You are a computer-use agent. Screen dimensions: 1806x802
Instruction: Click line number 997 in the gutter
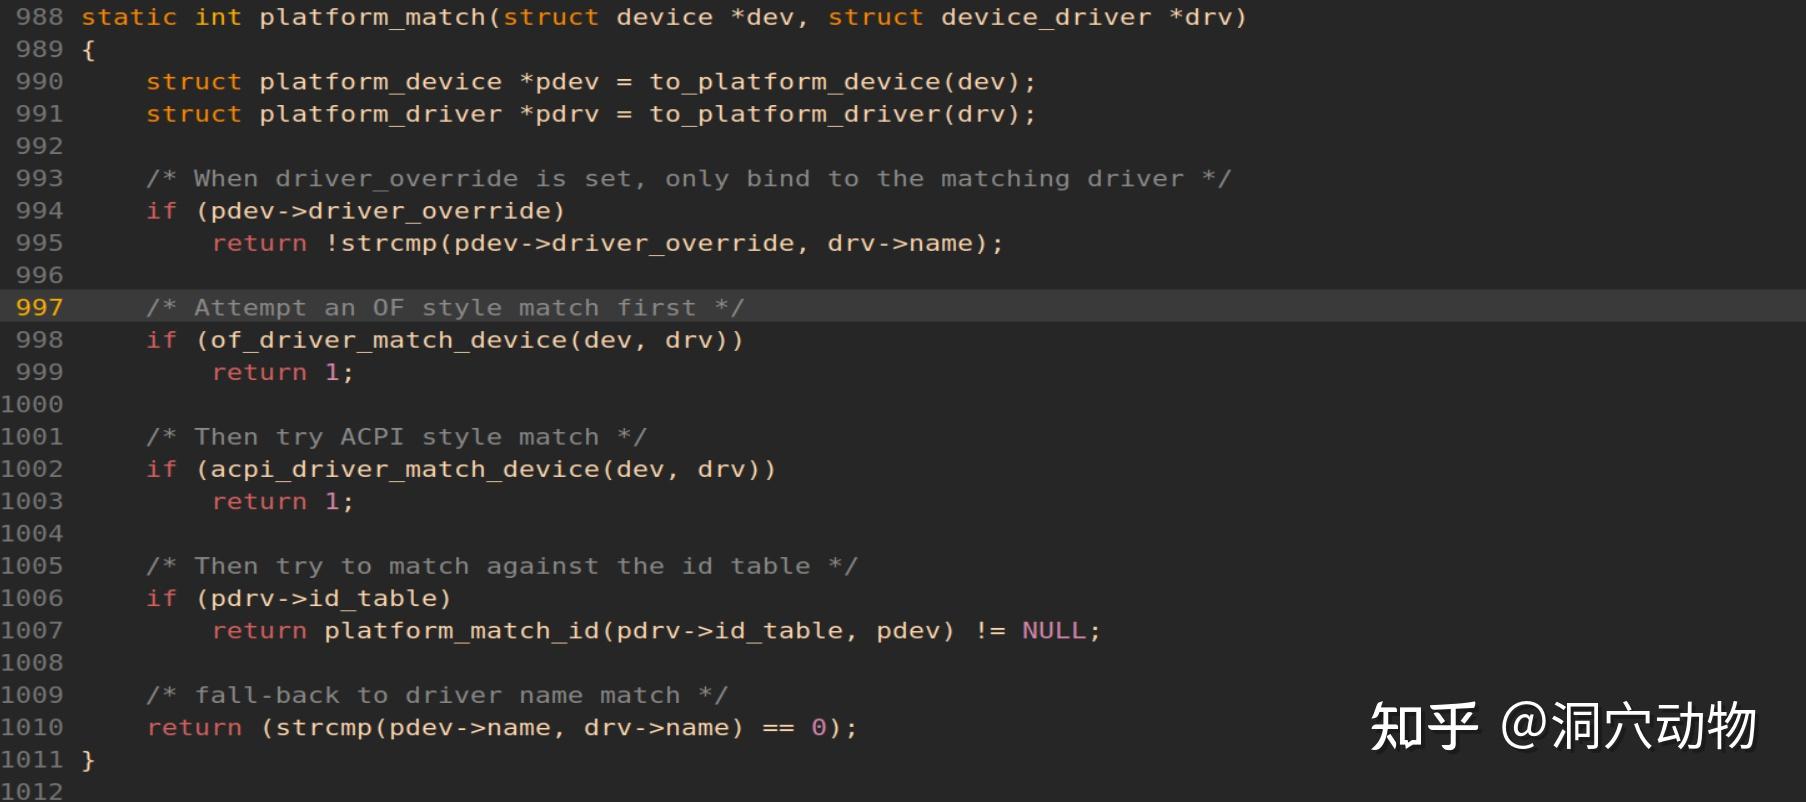[39, 307]
